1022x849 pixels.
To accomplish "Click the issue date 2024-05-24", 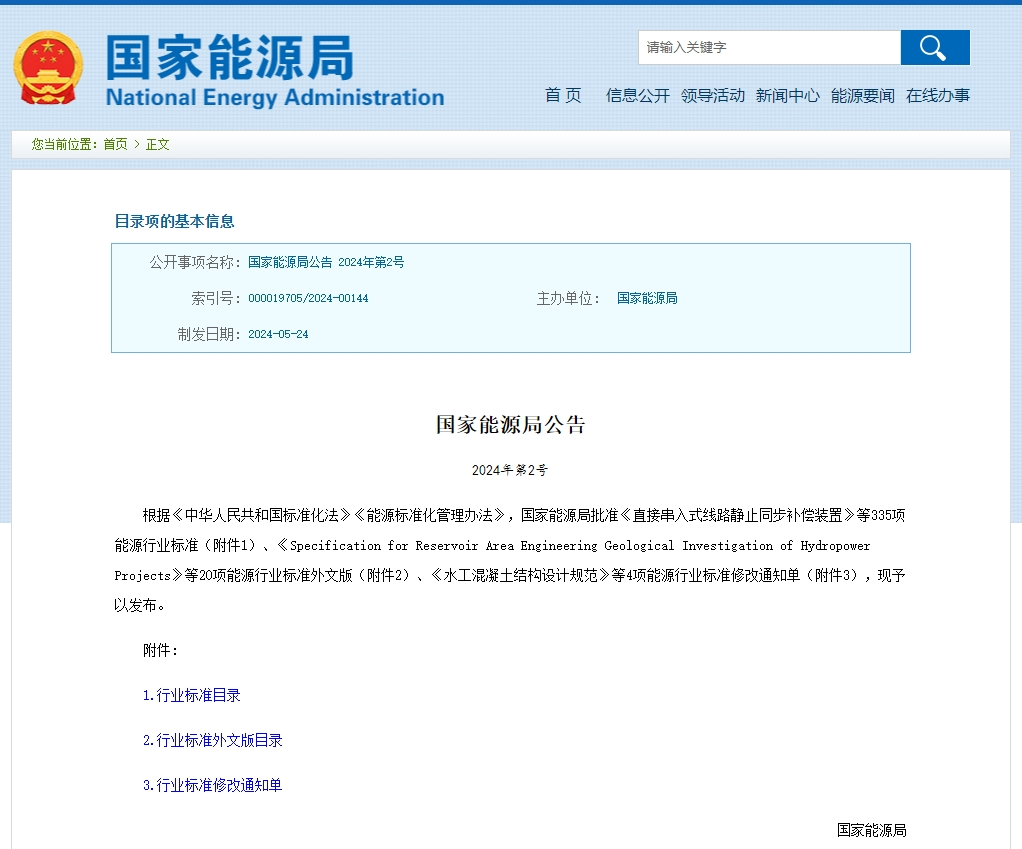I will point(278,334).
